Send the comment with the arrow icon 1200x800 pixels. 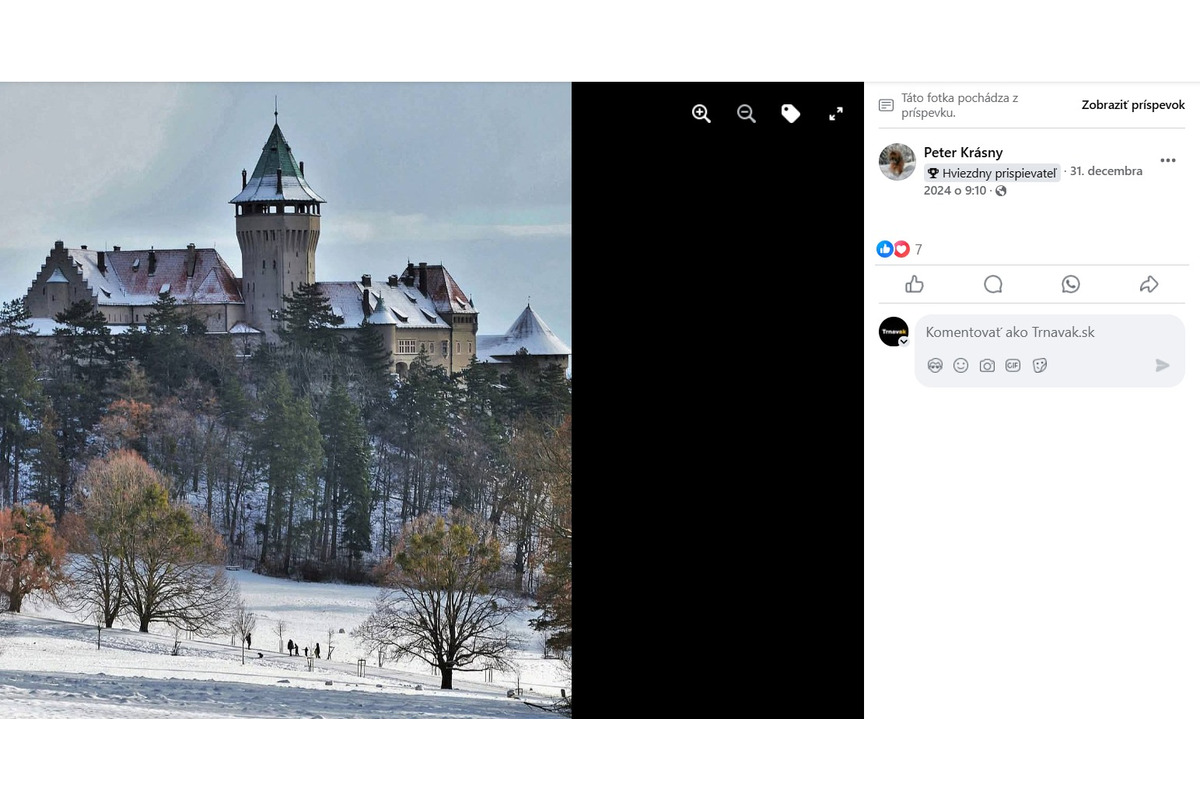(x=1162, y=365)
